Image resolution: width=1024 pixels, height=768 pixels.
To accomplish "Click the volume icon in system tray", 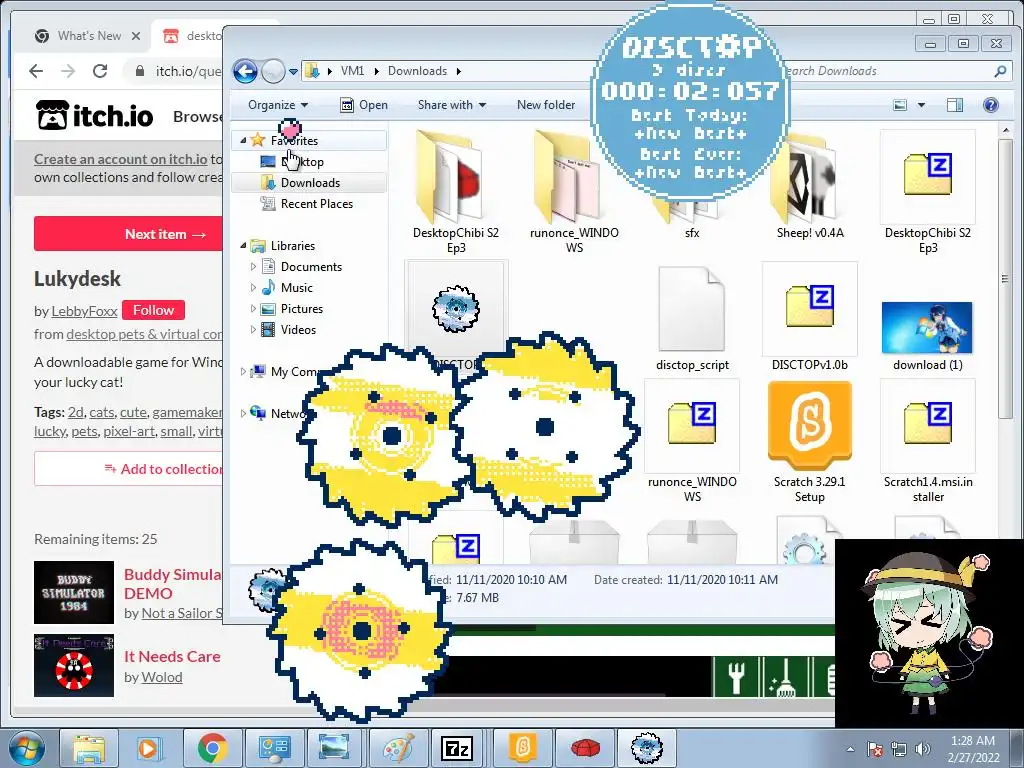I will point(922,749).
